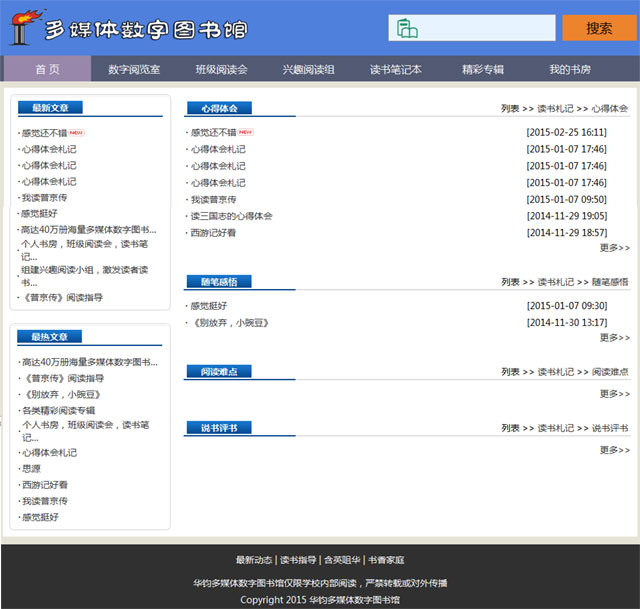Click the torch logo icon in header

[x=24, y=27]
